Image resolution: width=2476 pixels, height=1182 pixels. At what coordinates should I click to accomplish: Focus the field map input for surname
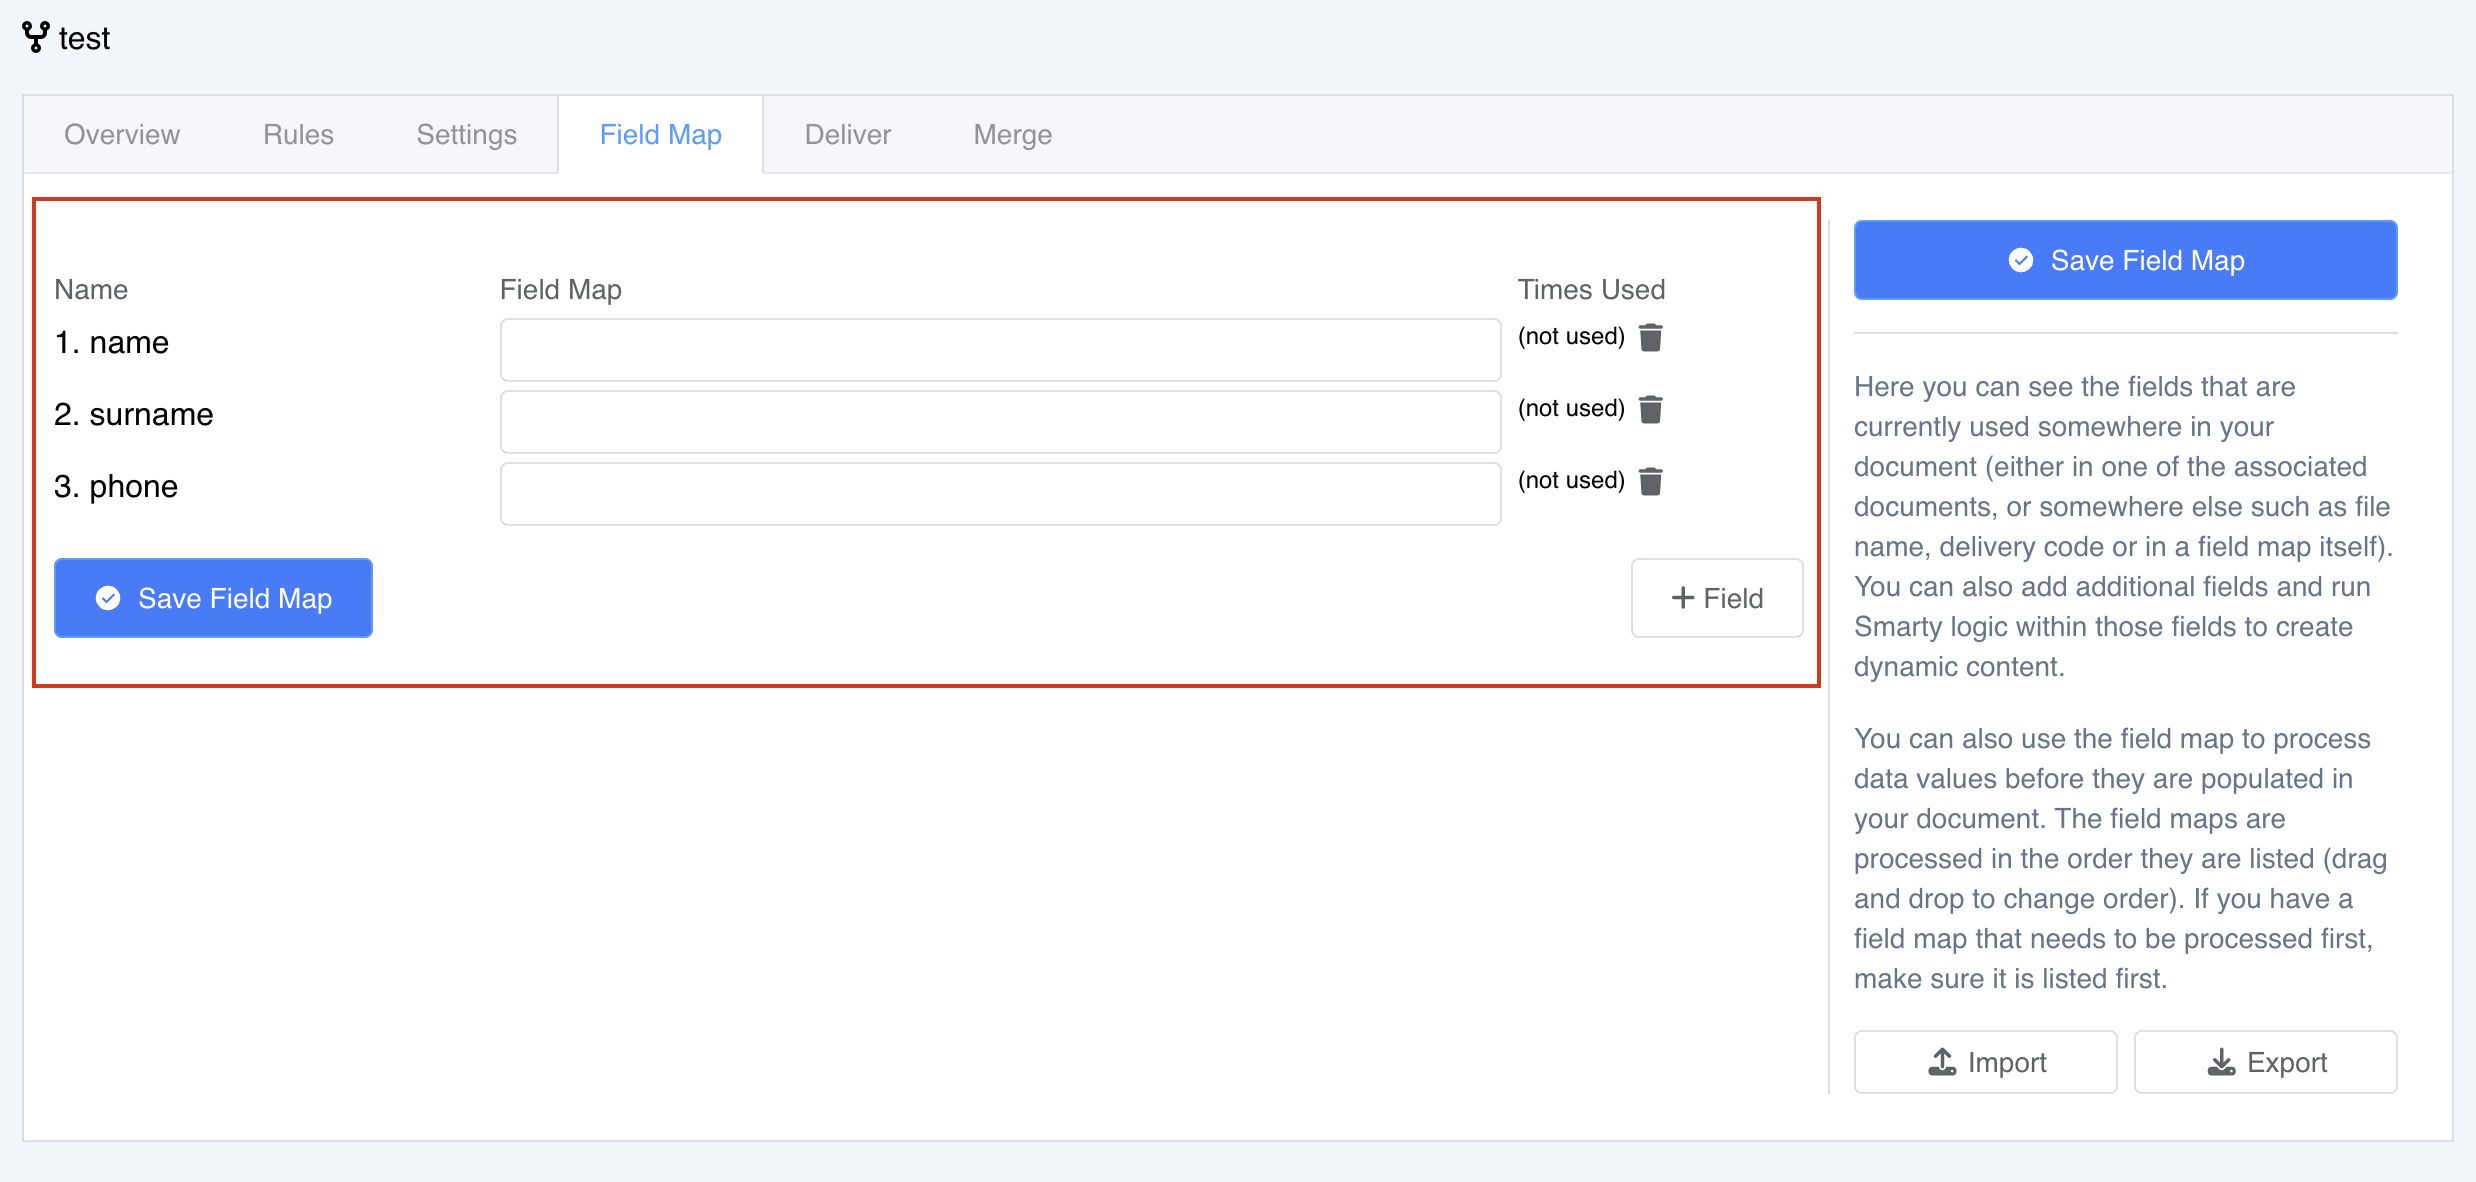click(1000, 422)
